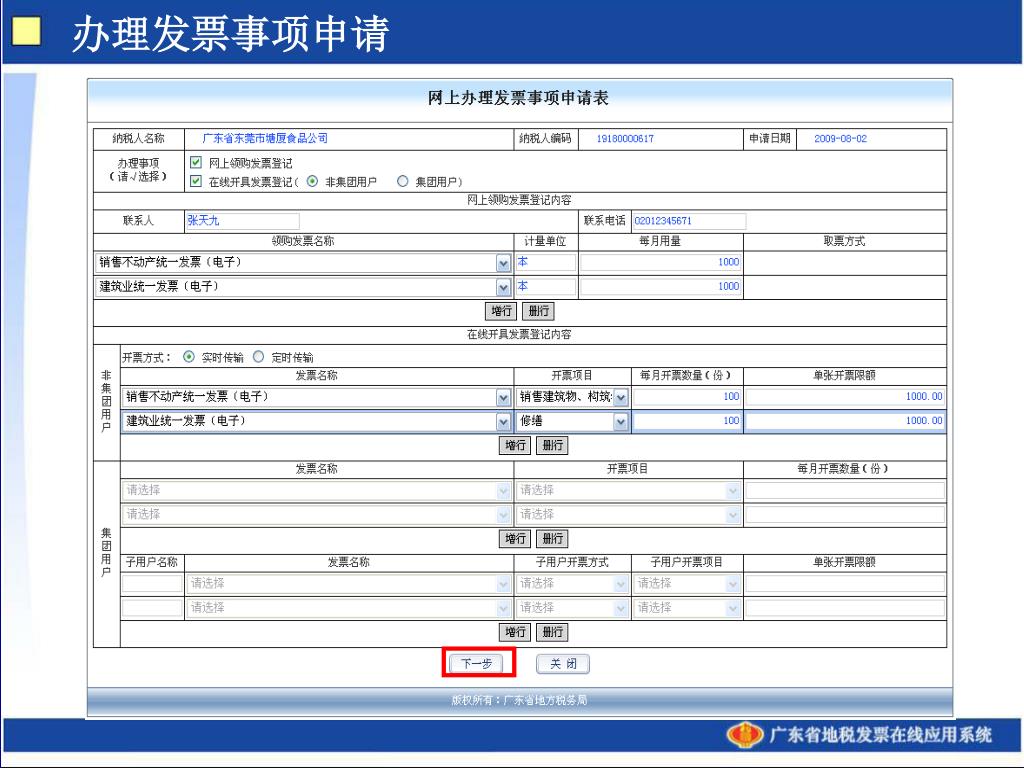Click application date 2009-08-02
The width and height of the screenshot is (1024, 768).
[840, 138]
